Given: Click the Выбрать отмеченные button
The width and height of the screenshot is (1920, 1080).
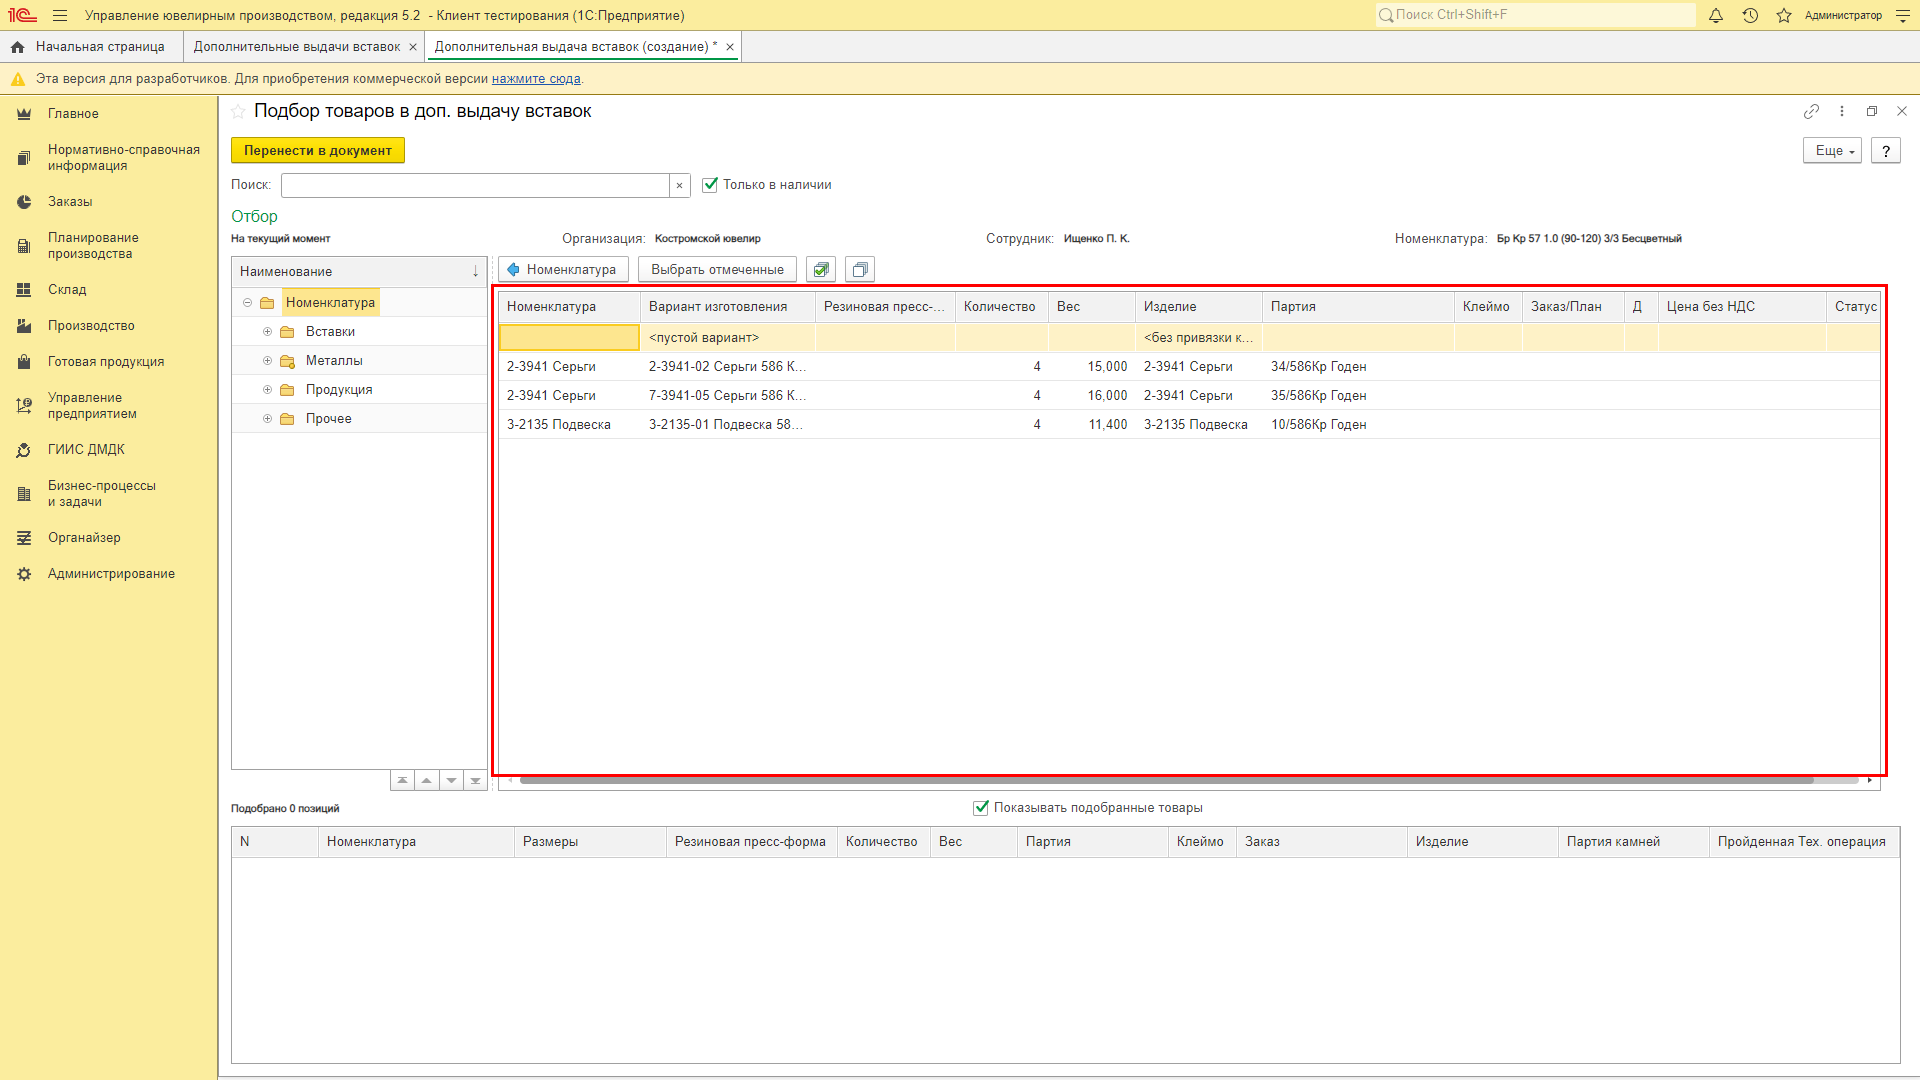Looking at the screenshot, I should point(717,269).
